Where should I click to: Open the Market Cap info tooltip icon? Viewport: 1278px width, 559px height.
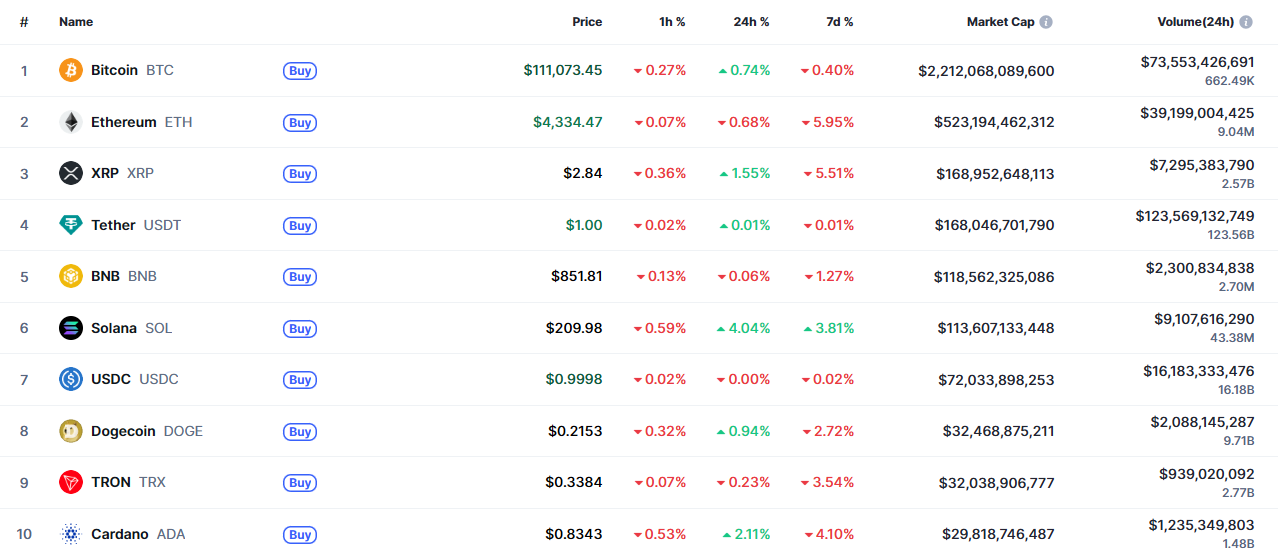point(1046,22)
